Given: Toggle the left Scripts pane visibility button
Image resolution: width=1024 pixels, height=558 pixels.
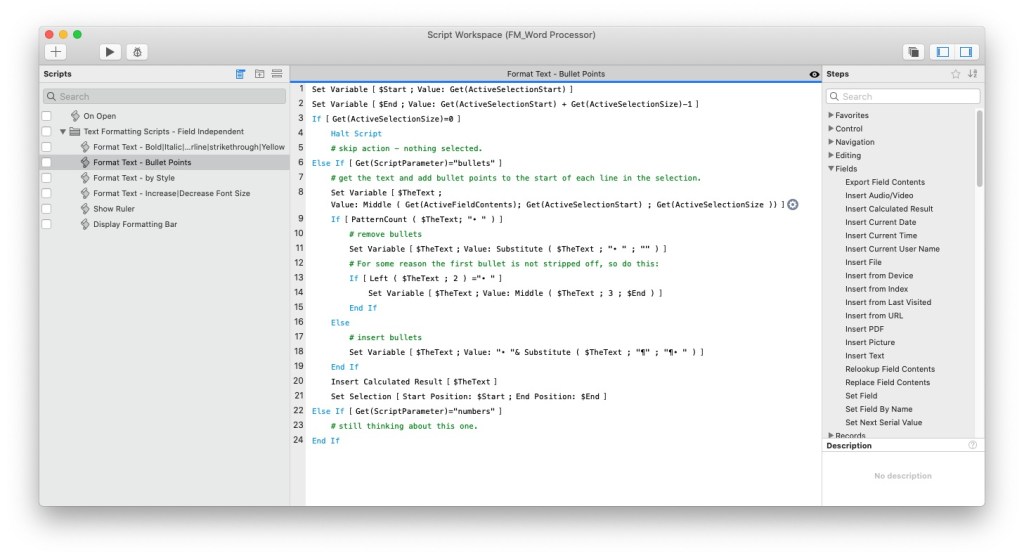Looking at the screenshot, I should click(x=941, y=51).
